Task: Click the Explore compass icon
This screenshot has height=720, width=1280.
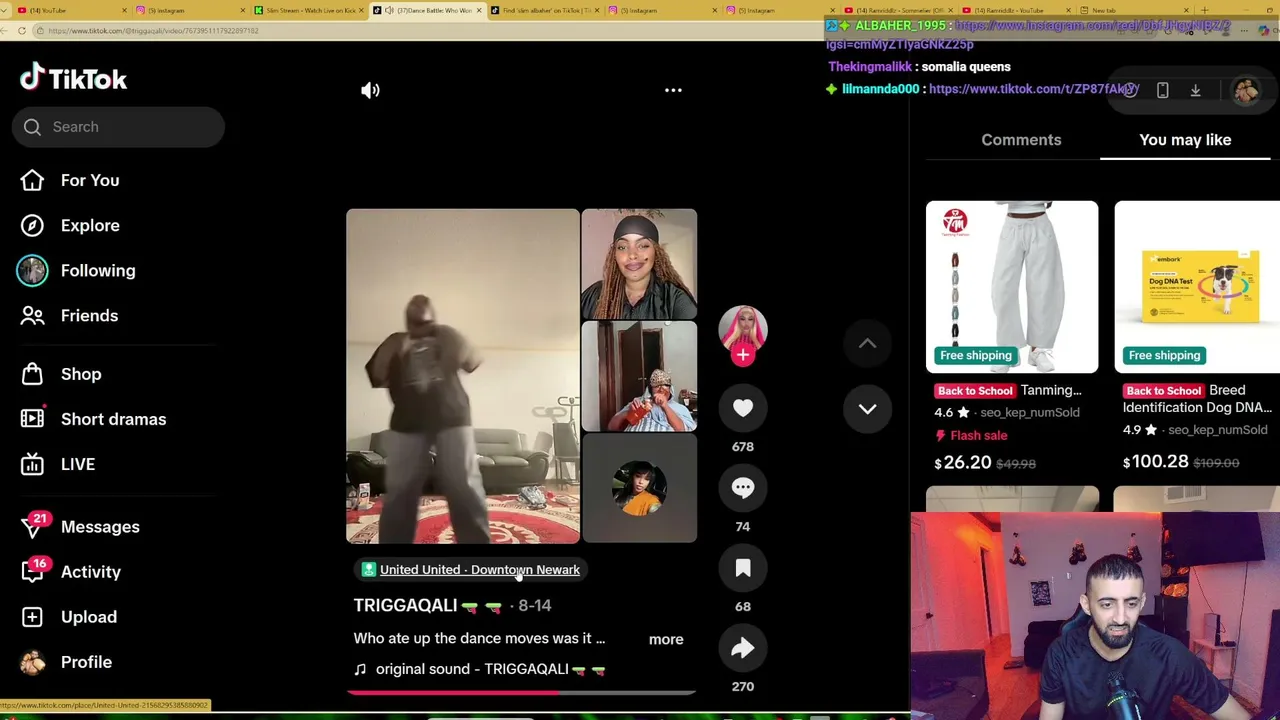Action: [32, 225]
